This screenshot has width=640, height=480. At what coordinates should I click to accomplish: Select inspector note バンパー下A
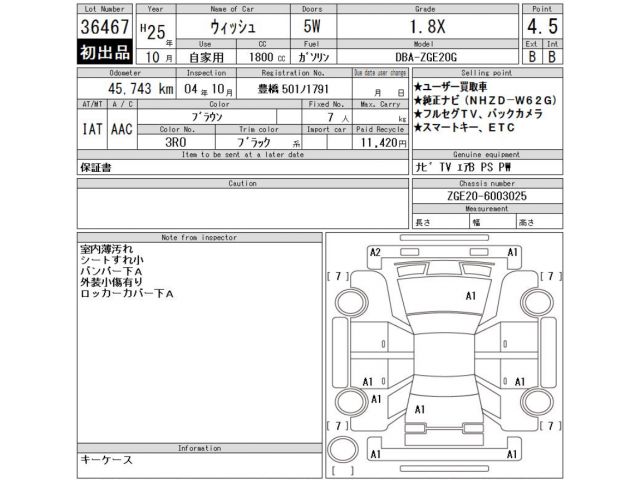(111, 271)
